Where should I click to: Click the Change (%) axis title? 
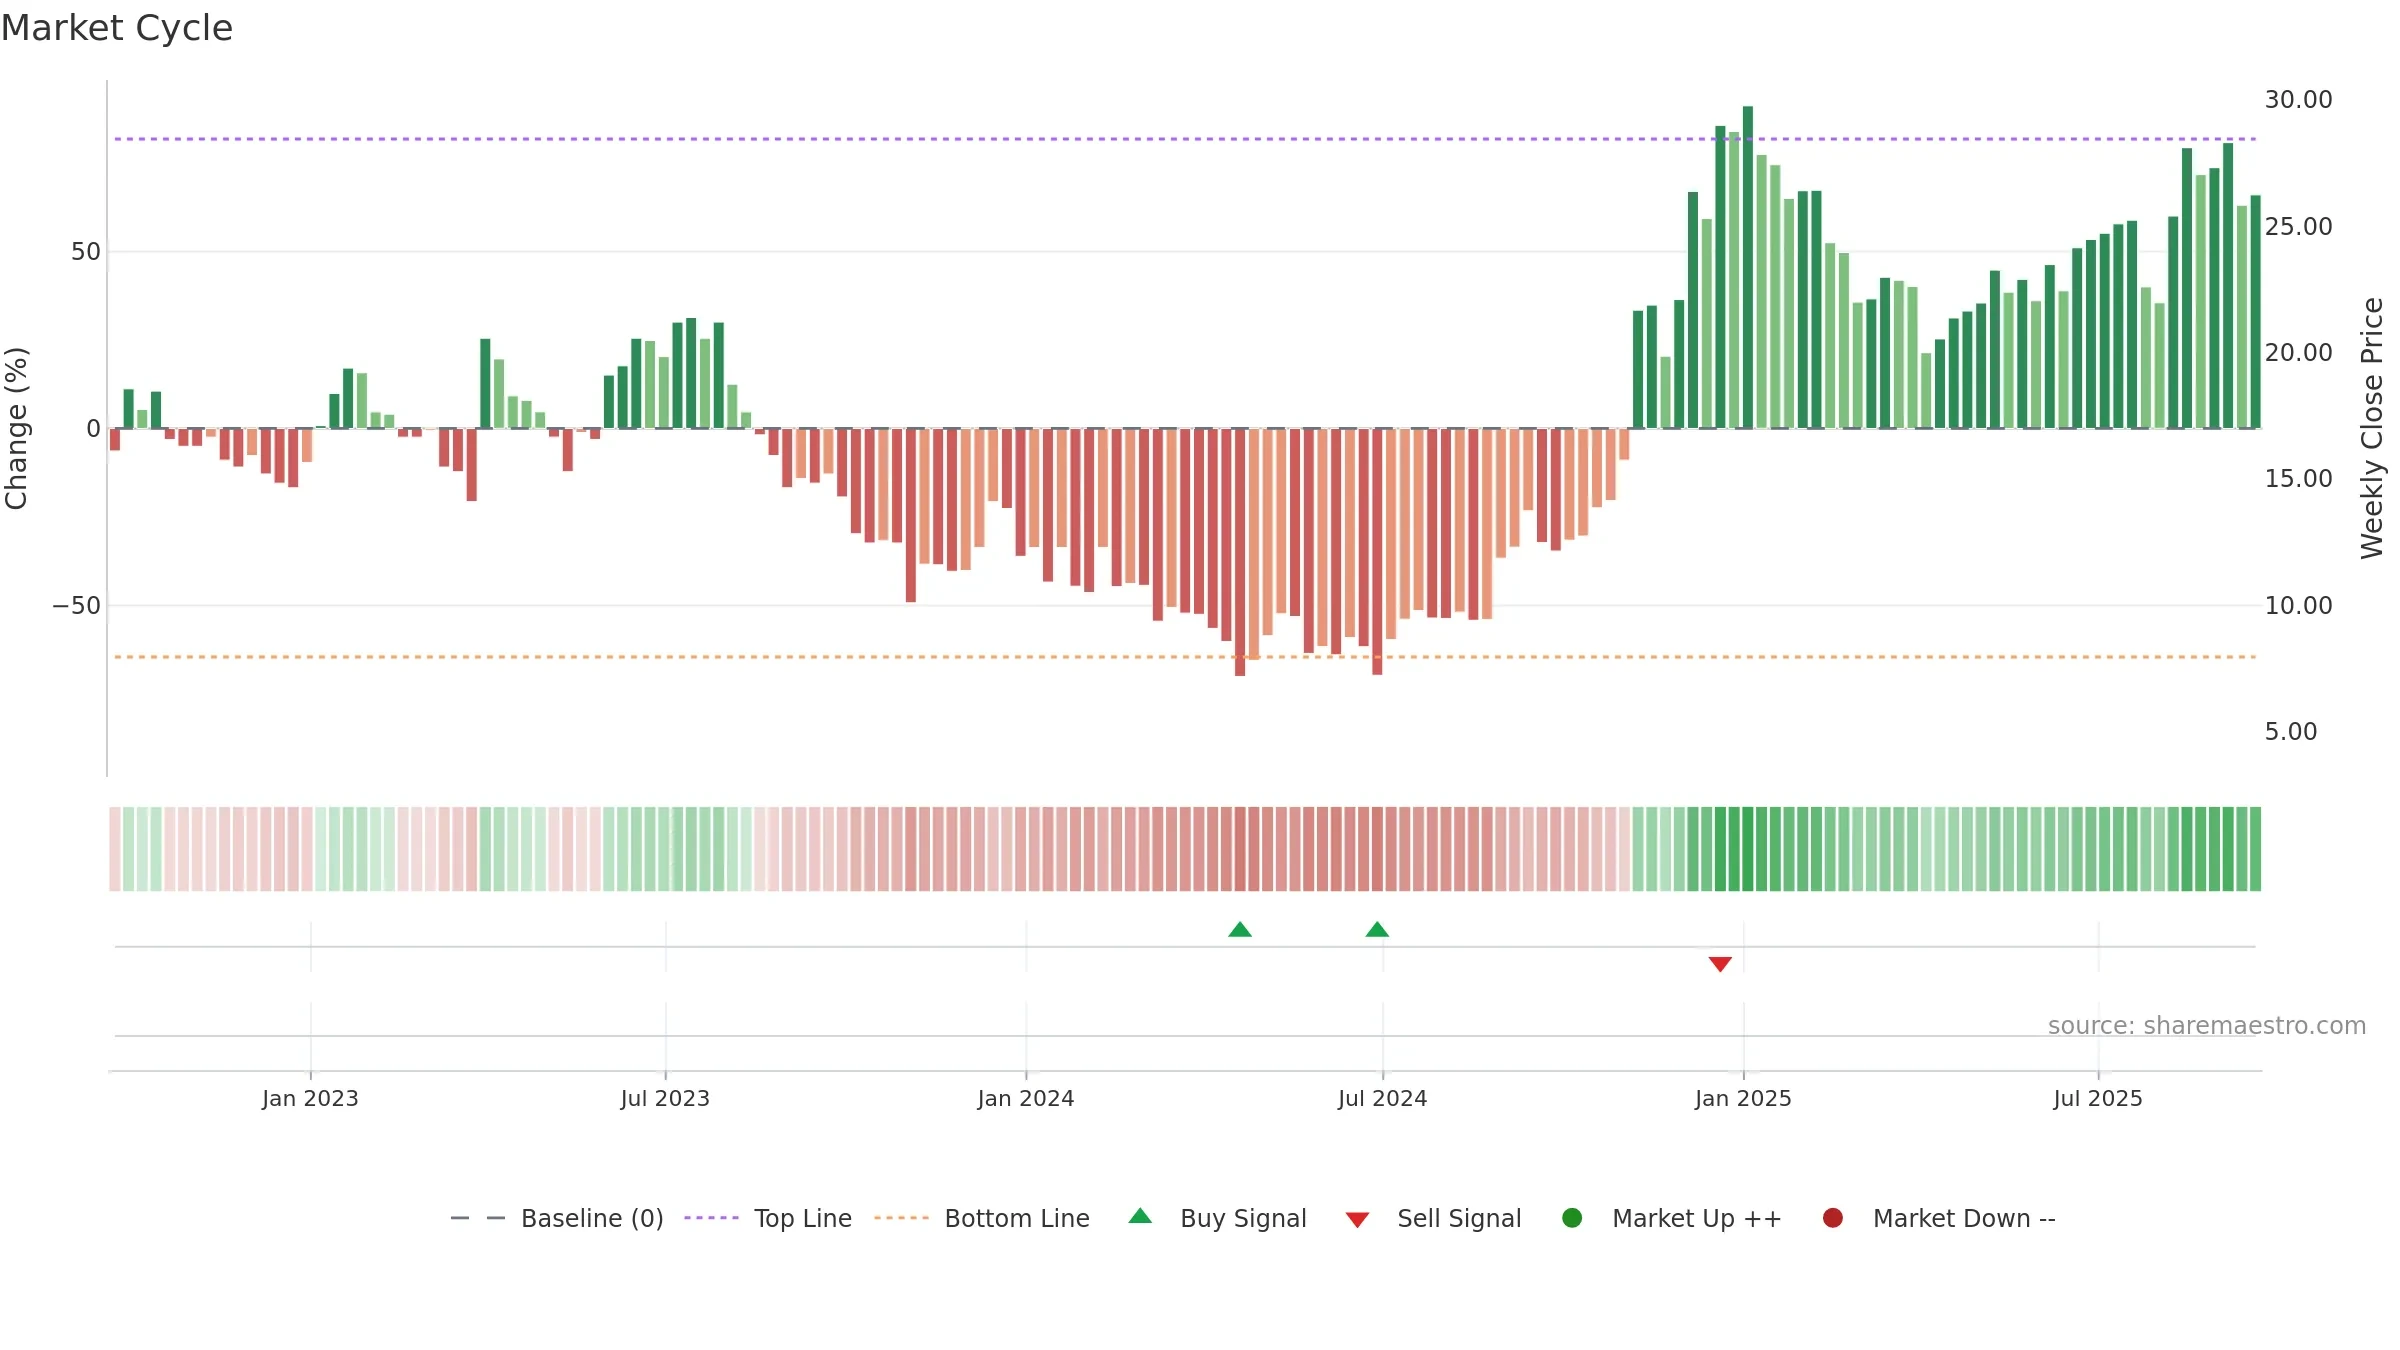point(16,428)
